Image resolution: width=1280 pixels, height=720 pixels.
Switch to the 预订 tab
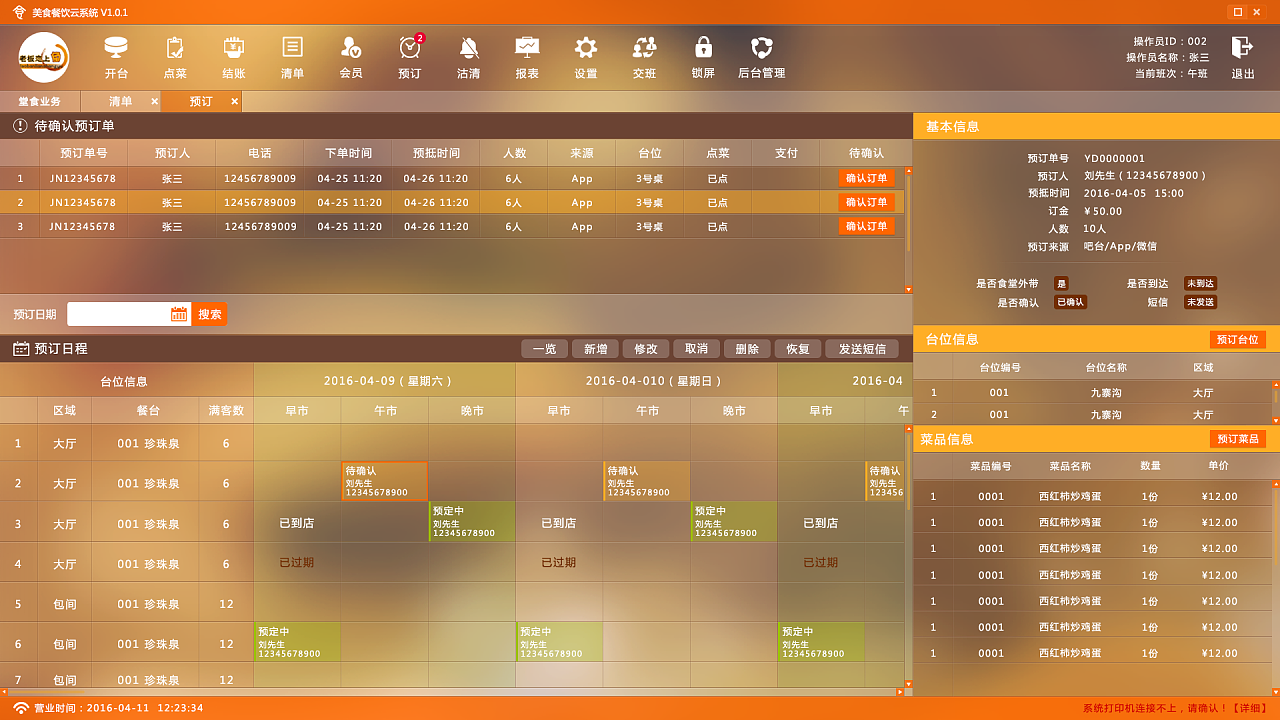(201, 102)
